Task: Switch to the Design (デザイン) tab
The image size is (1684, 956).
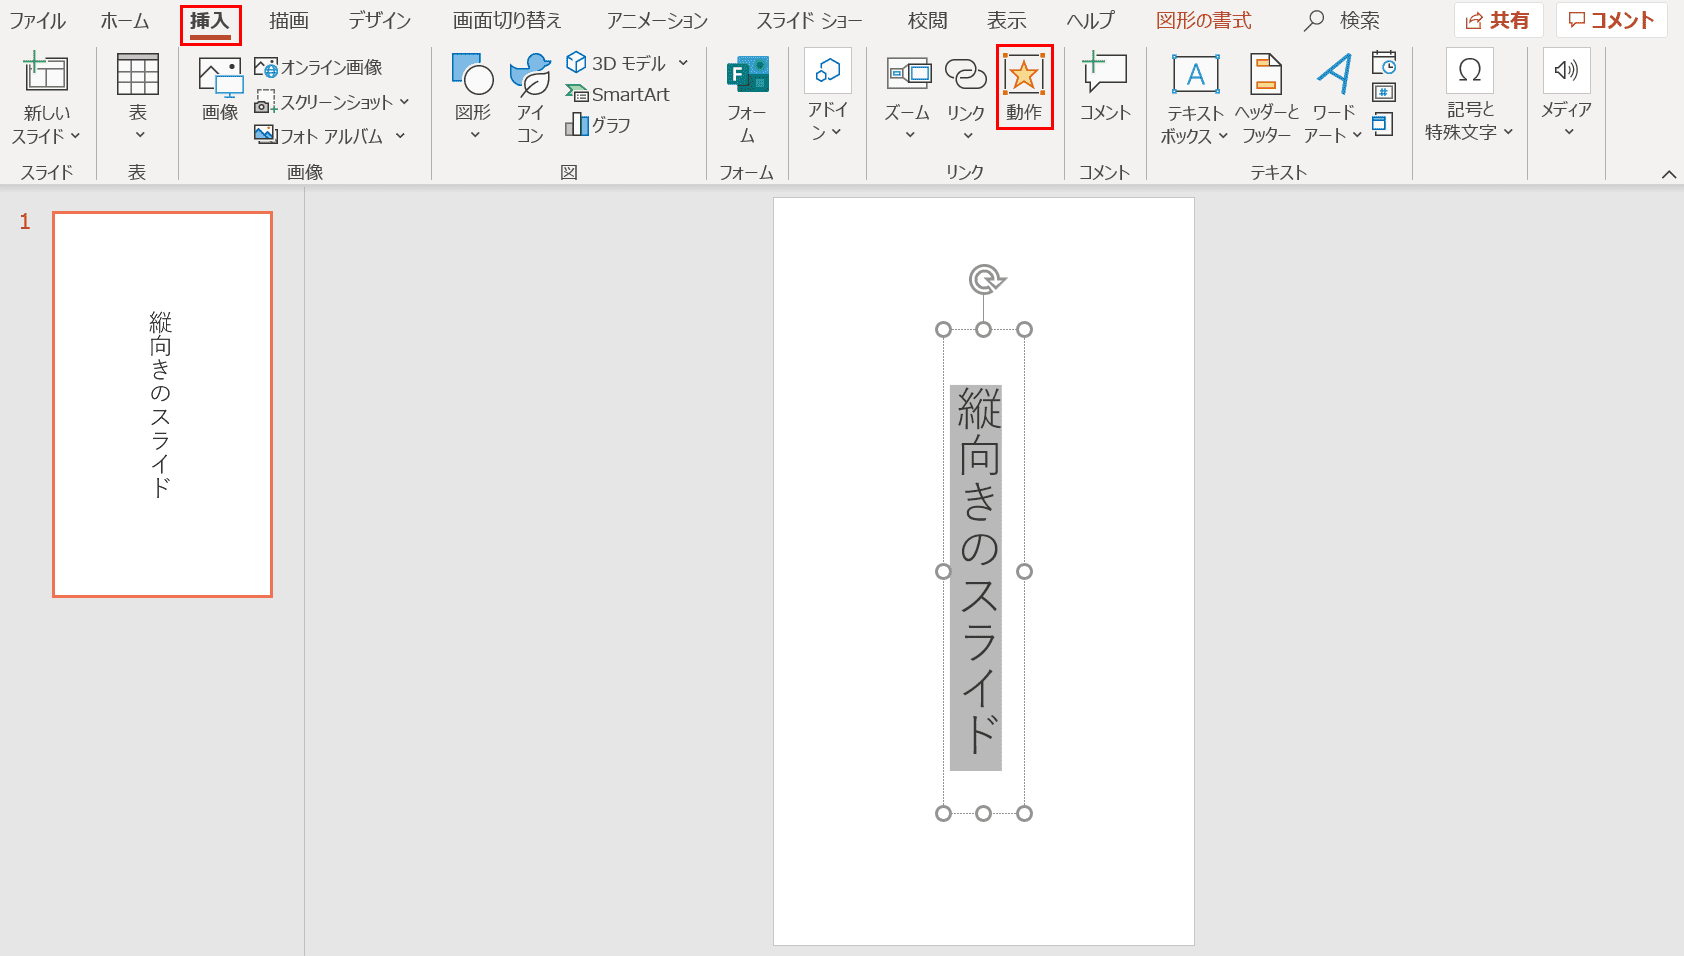Action: click(380, 21)
